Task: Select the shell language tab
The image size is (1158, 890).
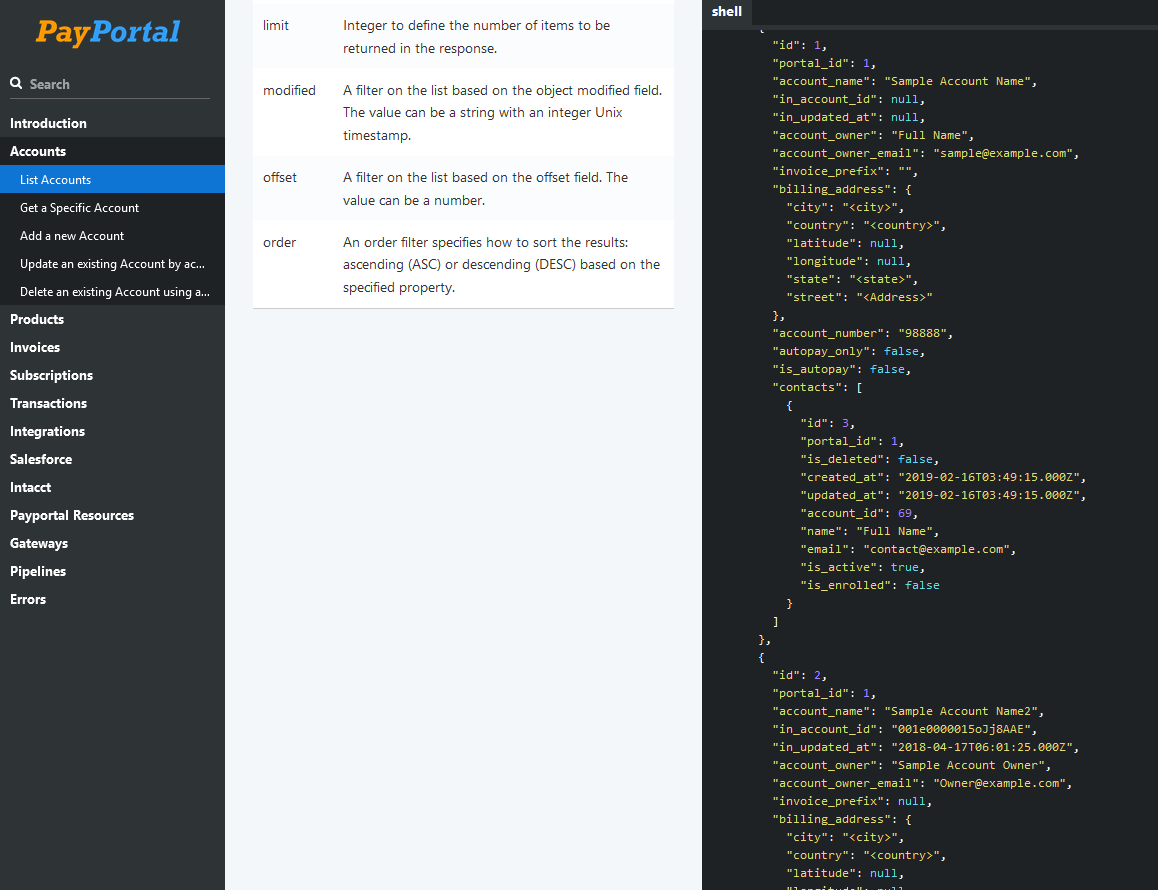Action: click(726, 12)
